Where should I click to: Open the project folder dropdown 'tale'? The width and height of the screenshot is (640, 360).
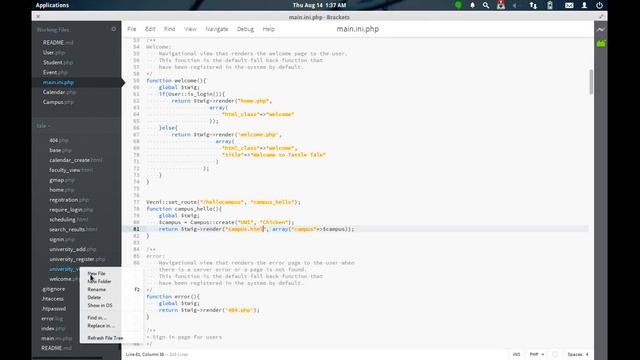(43, 126)
